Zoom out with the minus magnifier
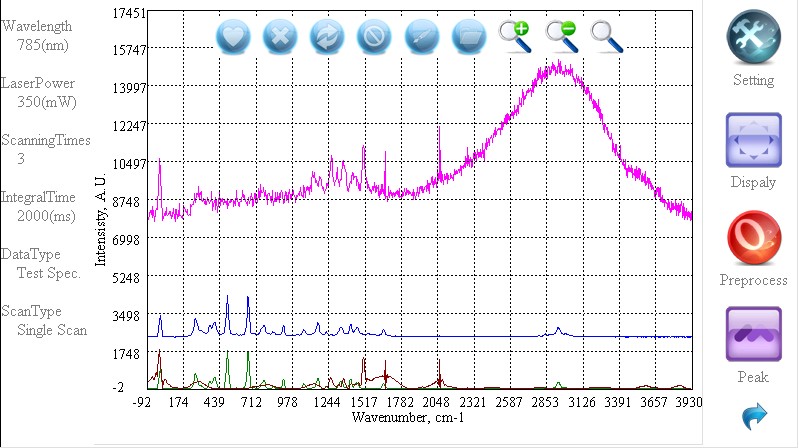 [561, 36]
